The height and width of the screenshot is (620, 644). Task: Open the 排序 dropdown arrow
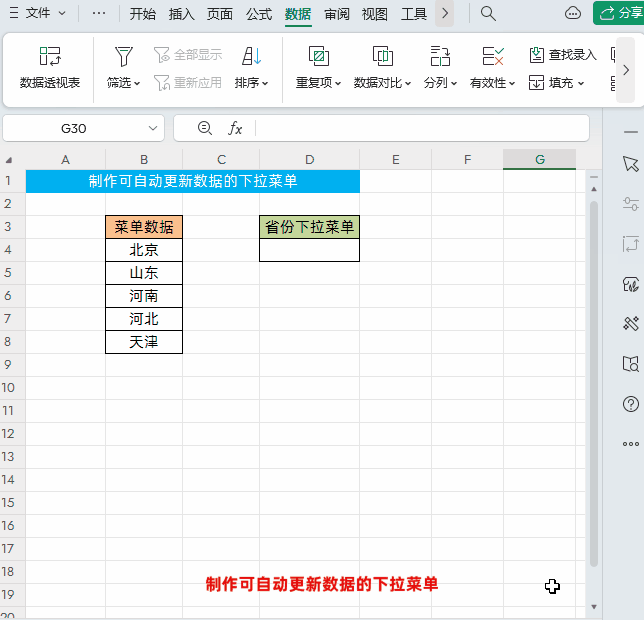(265, 84)
